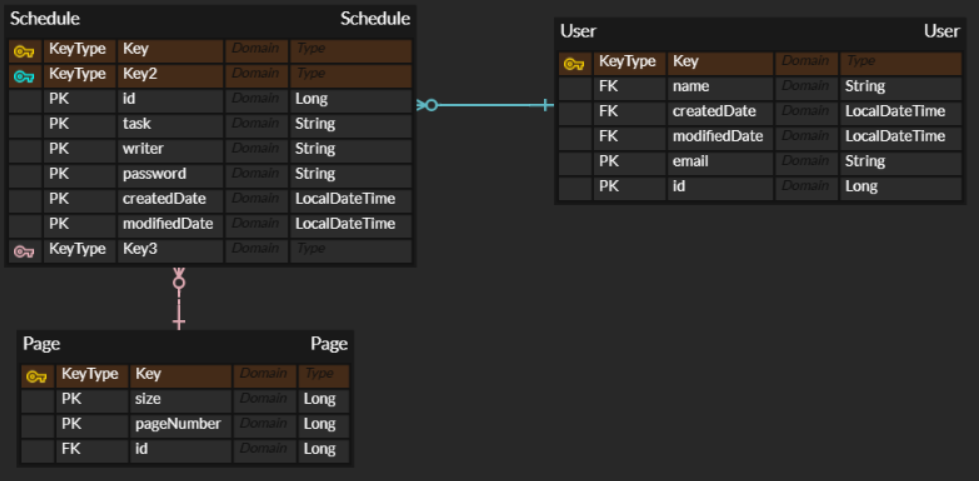Select the Key2 cell in Schedule
The height and width of the screenshot is (481, 979).
point(170,76)
